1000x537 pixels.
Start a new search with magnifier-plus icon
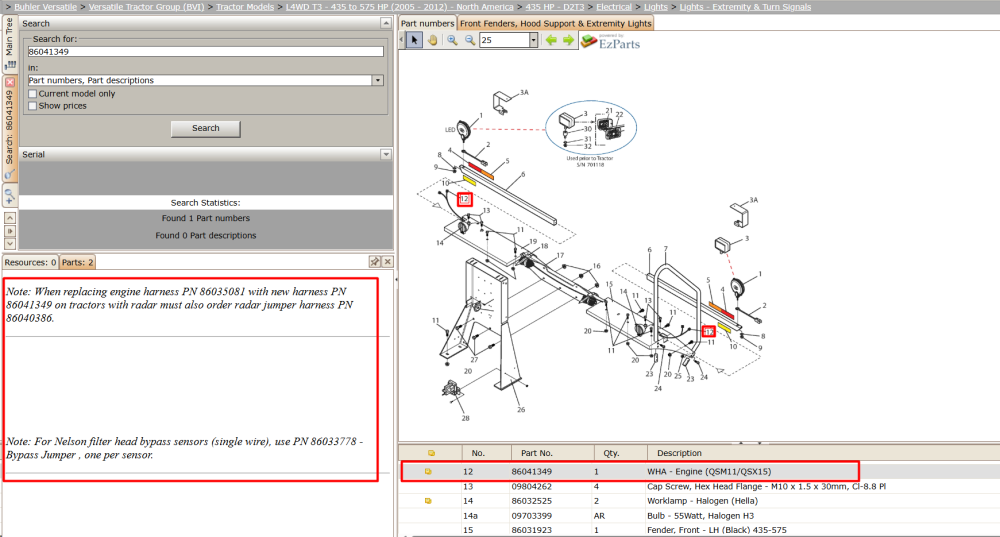tap(10, 196)
